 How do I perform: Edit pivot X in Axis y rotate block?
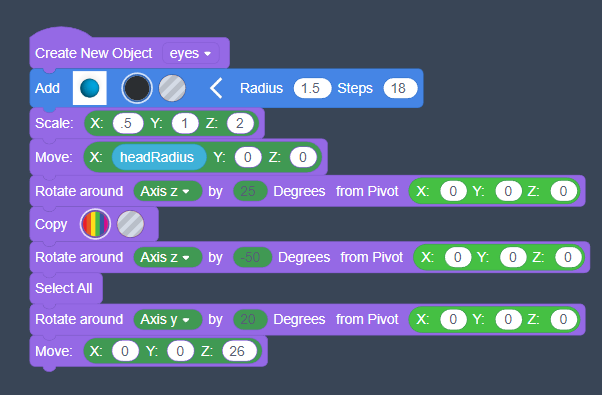[x=453, y=319]
